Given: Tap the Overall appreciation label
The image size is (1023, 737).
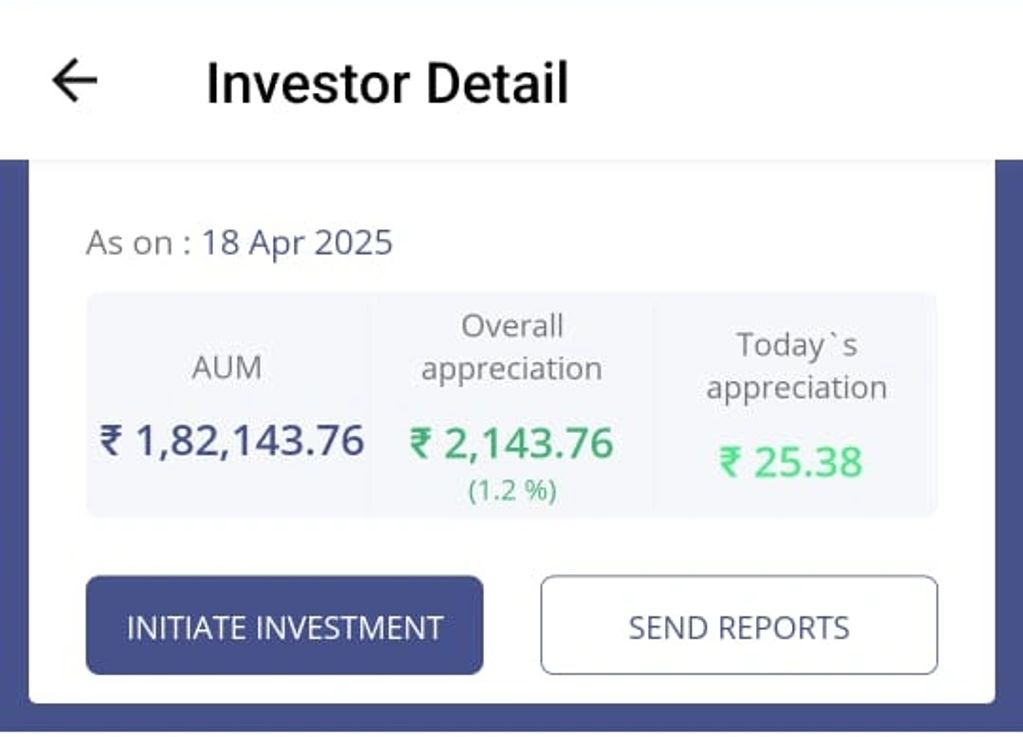Looking at the screenshot, I should (511, 347).
